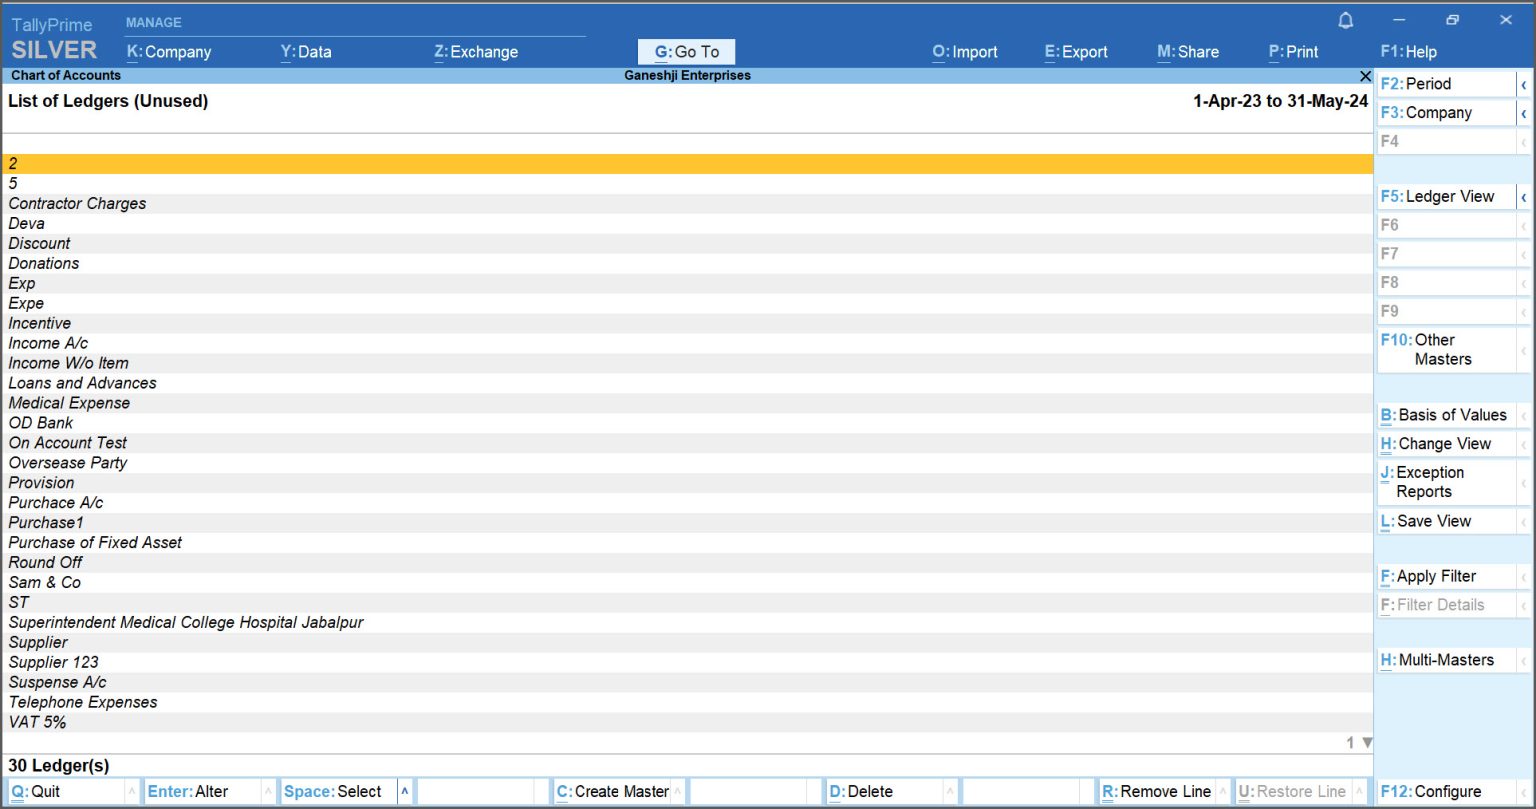Select the Contractor Charges ledger

[77, 204]
